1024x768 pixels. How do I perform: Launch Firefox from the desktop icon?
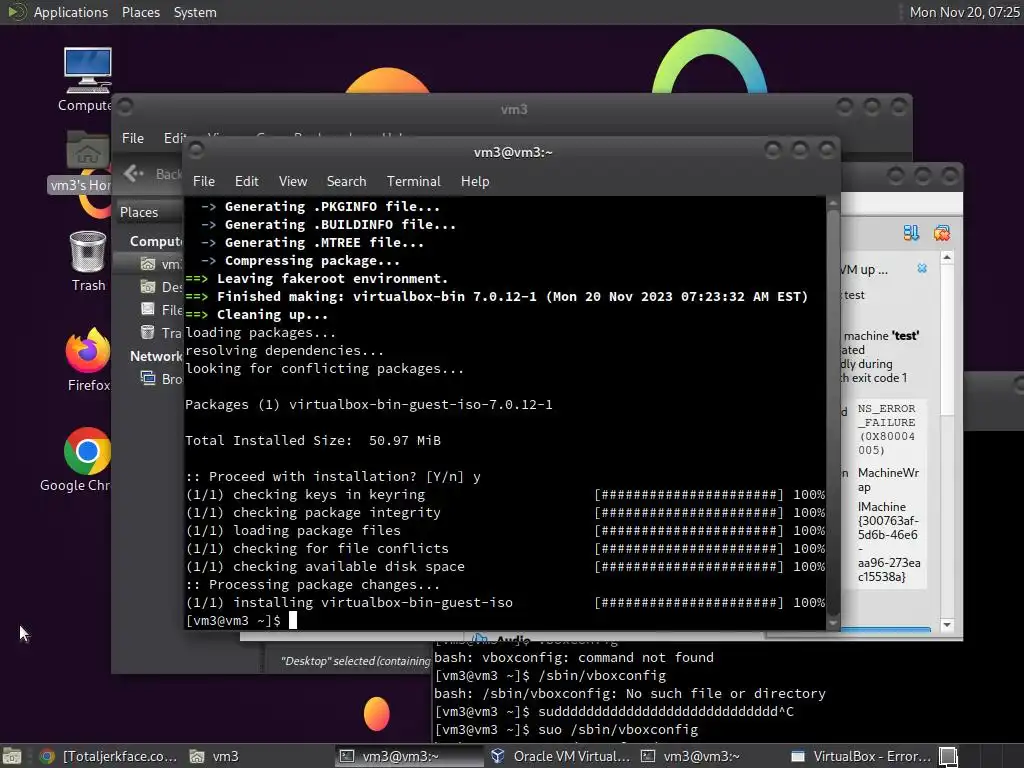click(x=88, y=360)
